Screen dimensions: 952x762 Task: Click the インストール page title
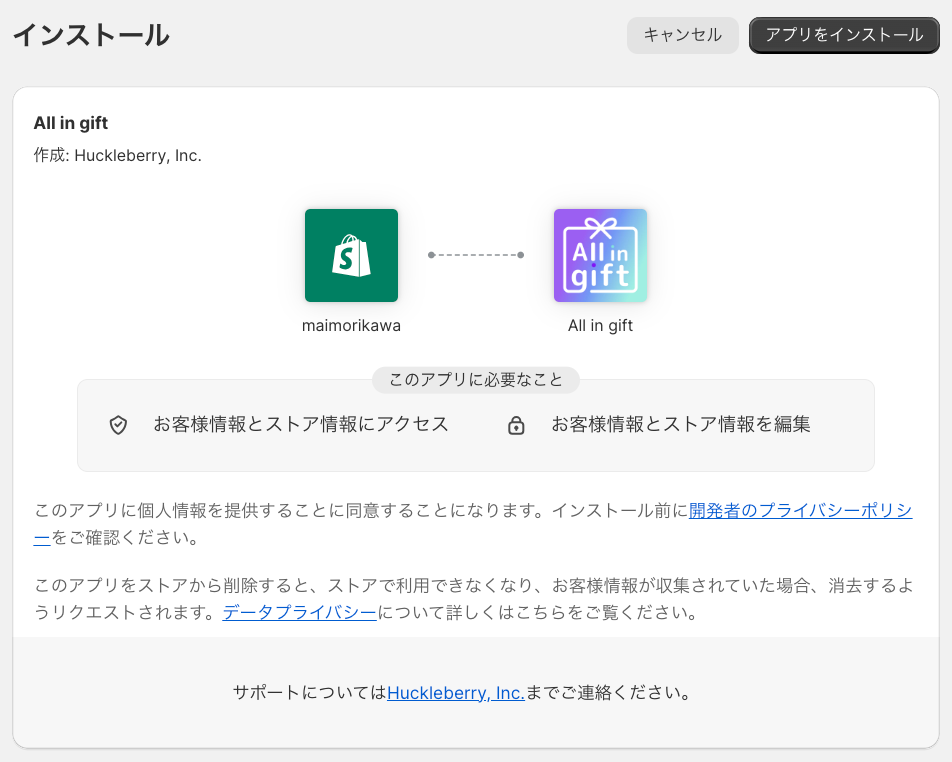(x=91, y=35)
